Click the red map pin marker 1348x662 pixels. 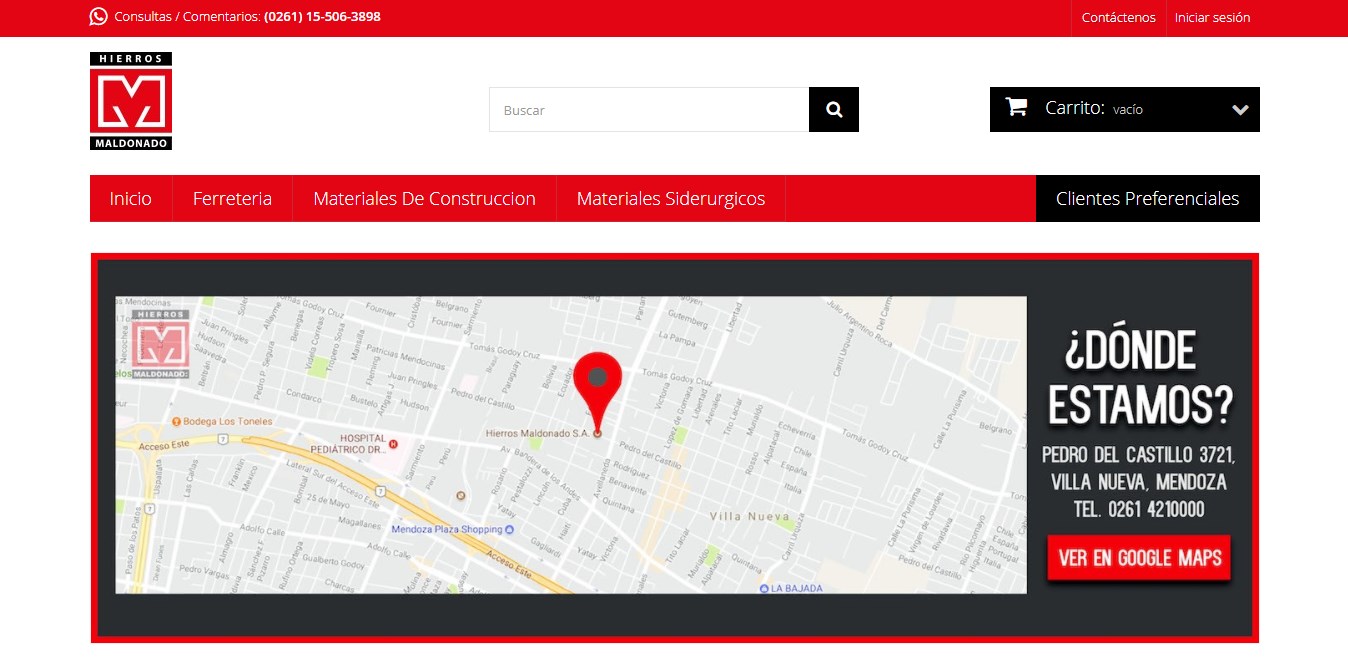(x=597, y=393)
